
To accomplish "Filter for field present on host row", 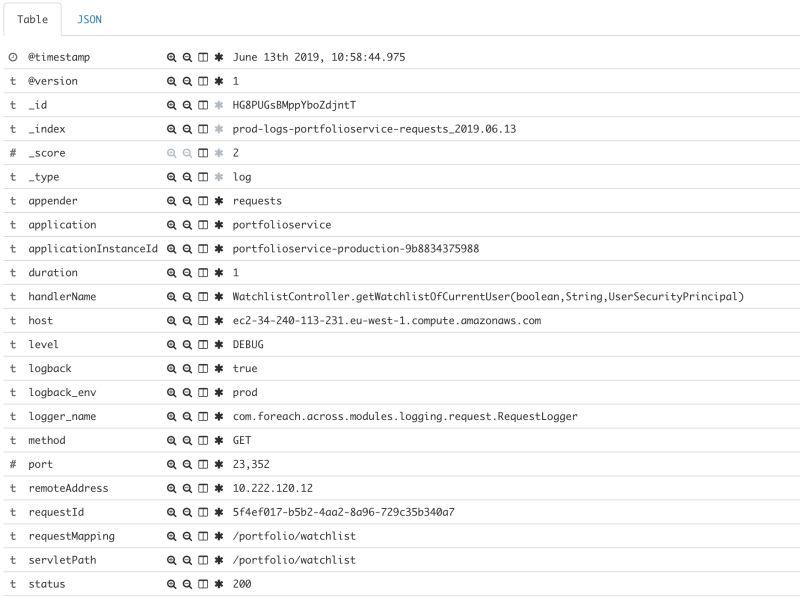I will pos(219,320).
